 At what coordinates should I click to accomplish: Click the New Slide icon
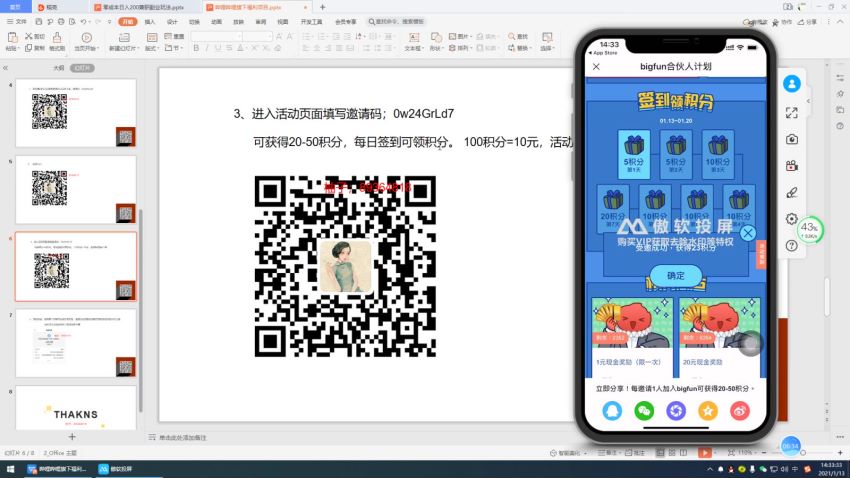(x=124, y=37)
